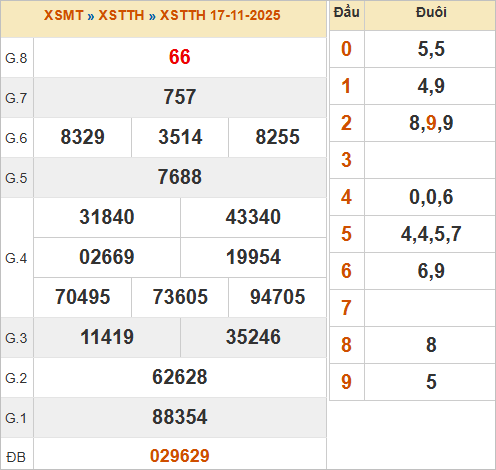
Task: Click the G.5 row label
Action: pos(16,178)
